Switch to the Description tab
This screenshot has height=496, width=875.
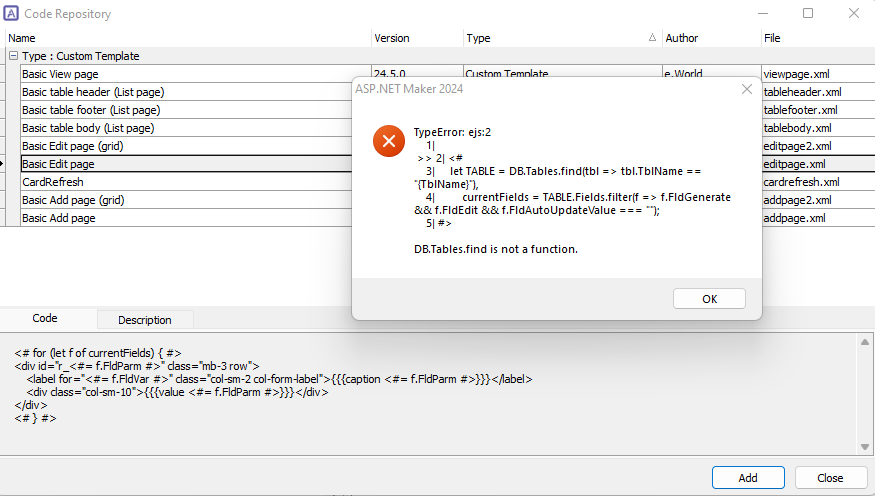[145, 320]
